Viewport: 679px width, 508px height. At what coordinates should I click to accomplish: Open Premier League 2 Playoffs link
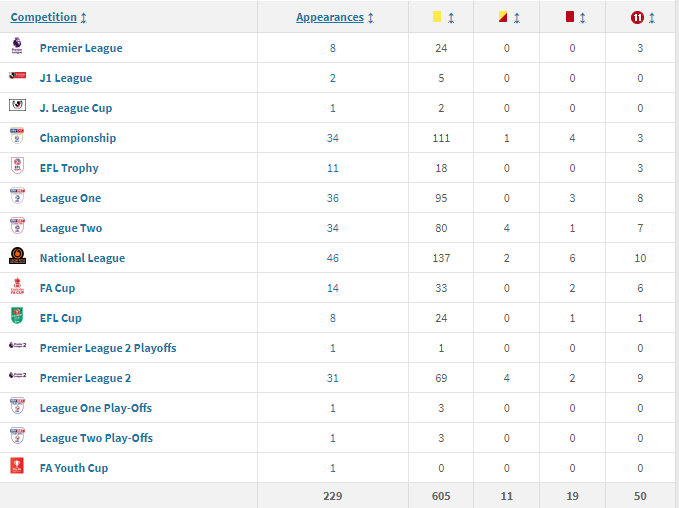108,348
